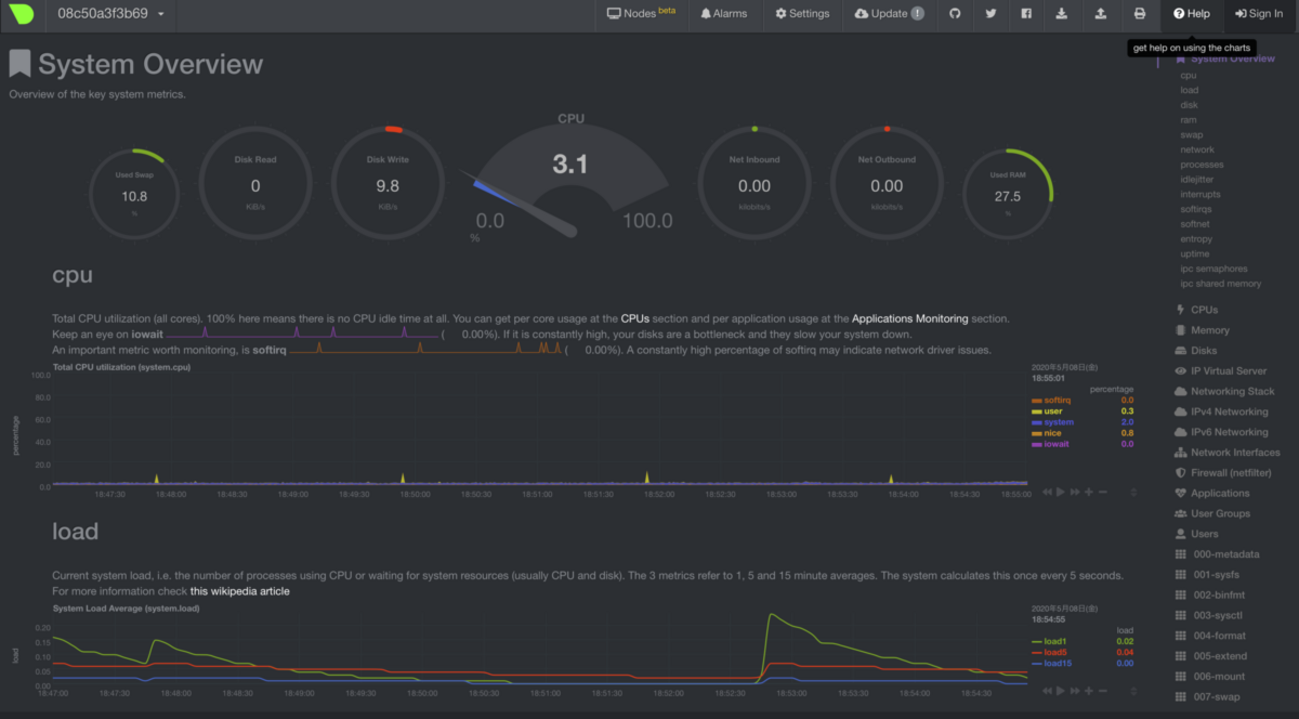Image resolution: width=1299 pixels, height=719 pixels.
Task: Click the download snapshot icon
Action: pos(1062,14)
